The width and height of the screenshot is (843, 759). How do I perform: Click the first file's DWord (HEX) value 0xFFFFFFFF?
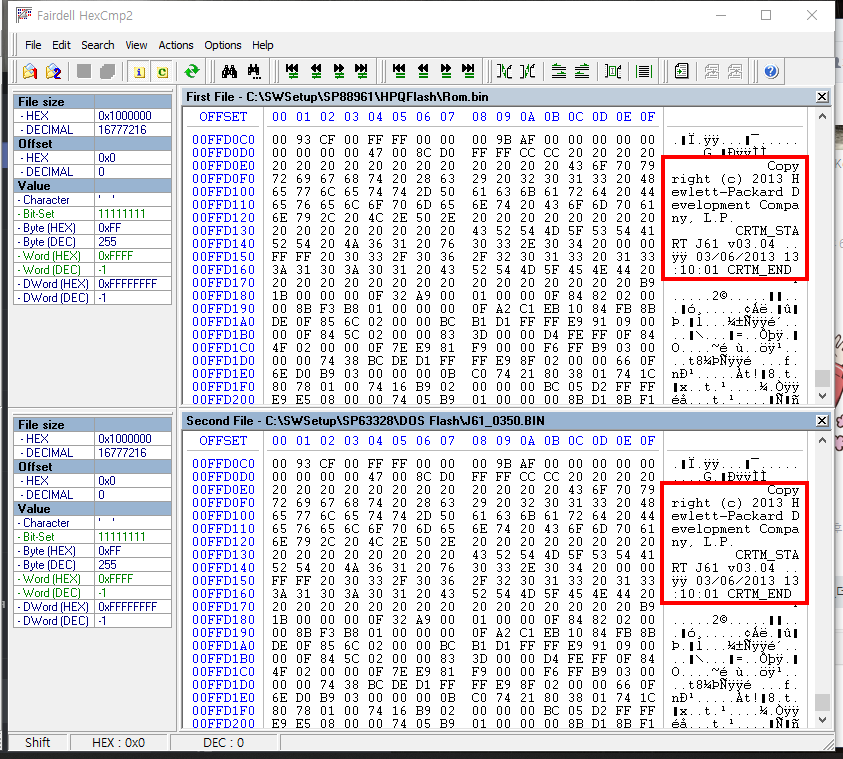coord(127,283)
